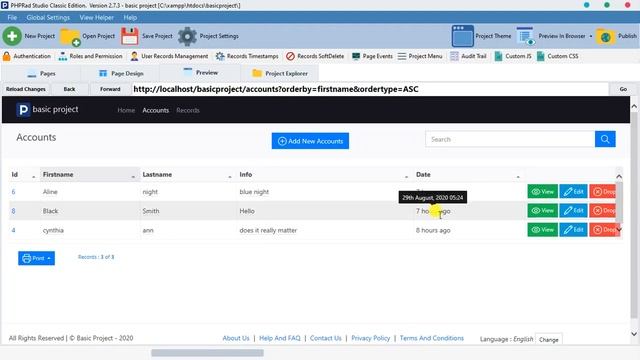Click the language Change button
The height and width of the screenshot is (360, 640).
coord(548,340)
